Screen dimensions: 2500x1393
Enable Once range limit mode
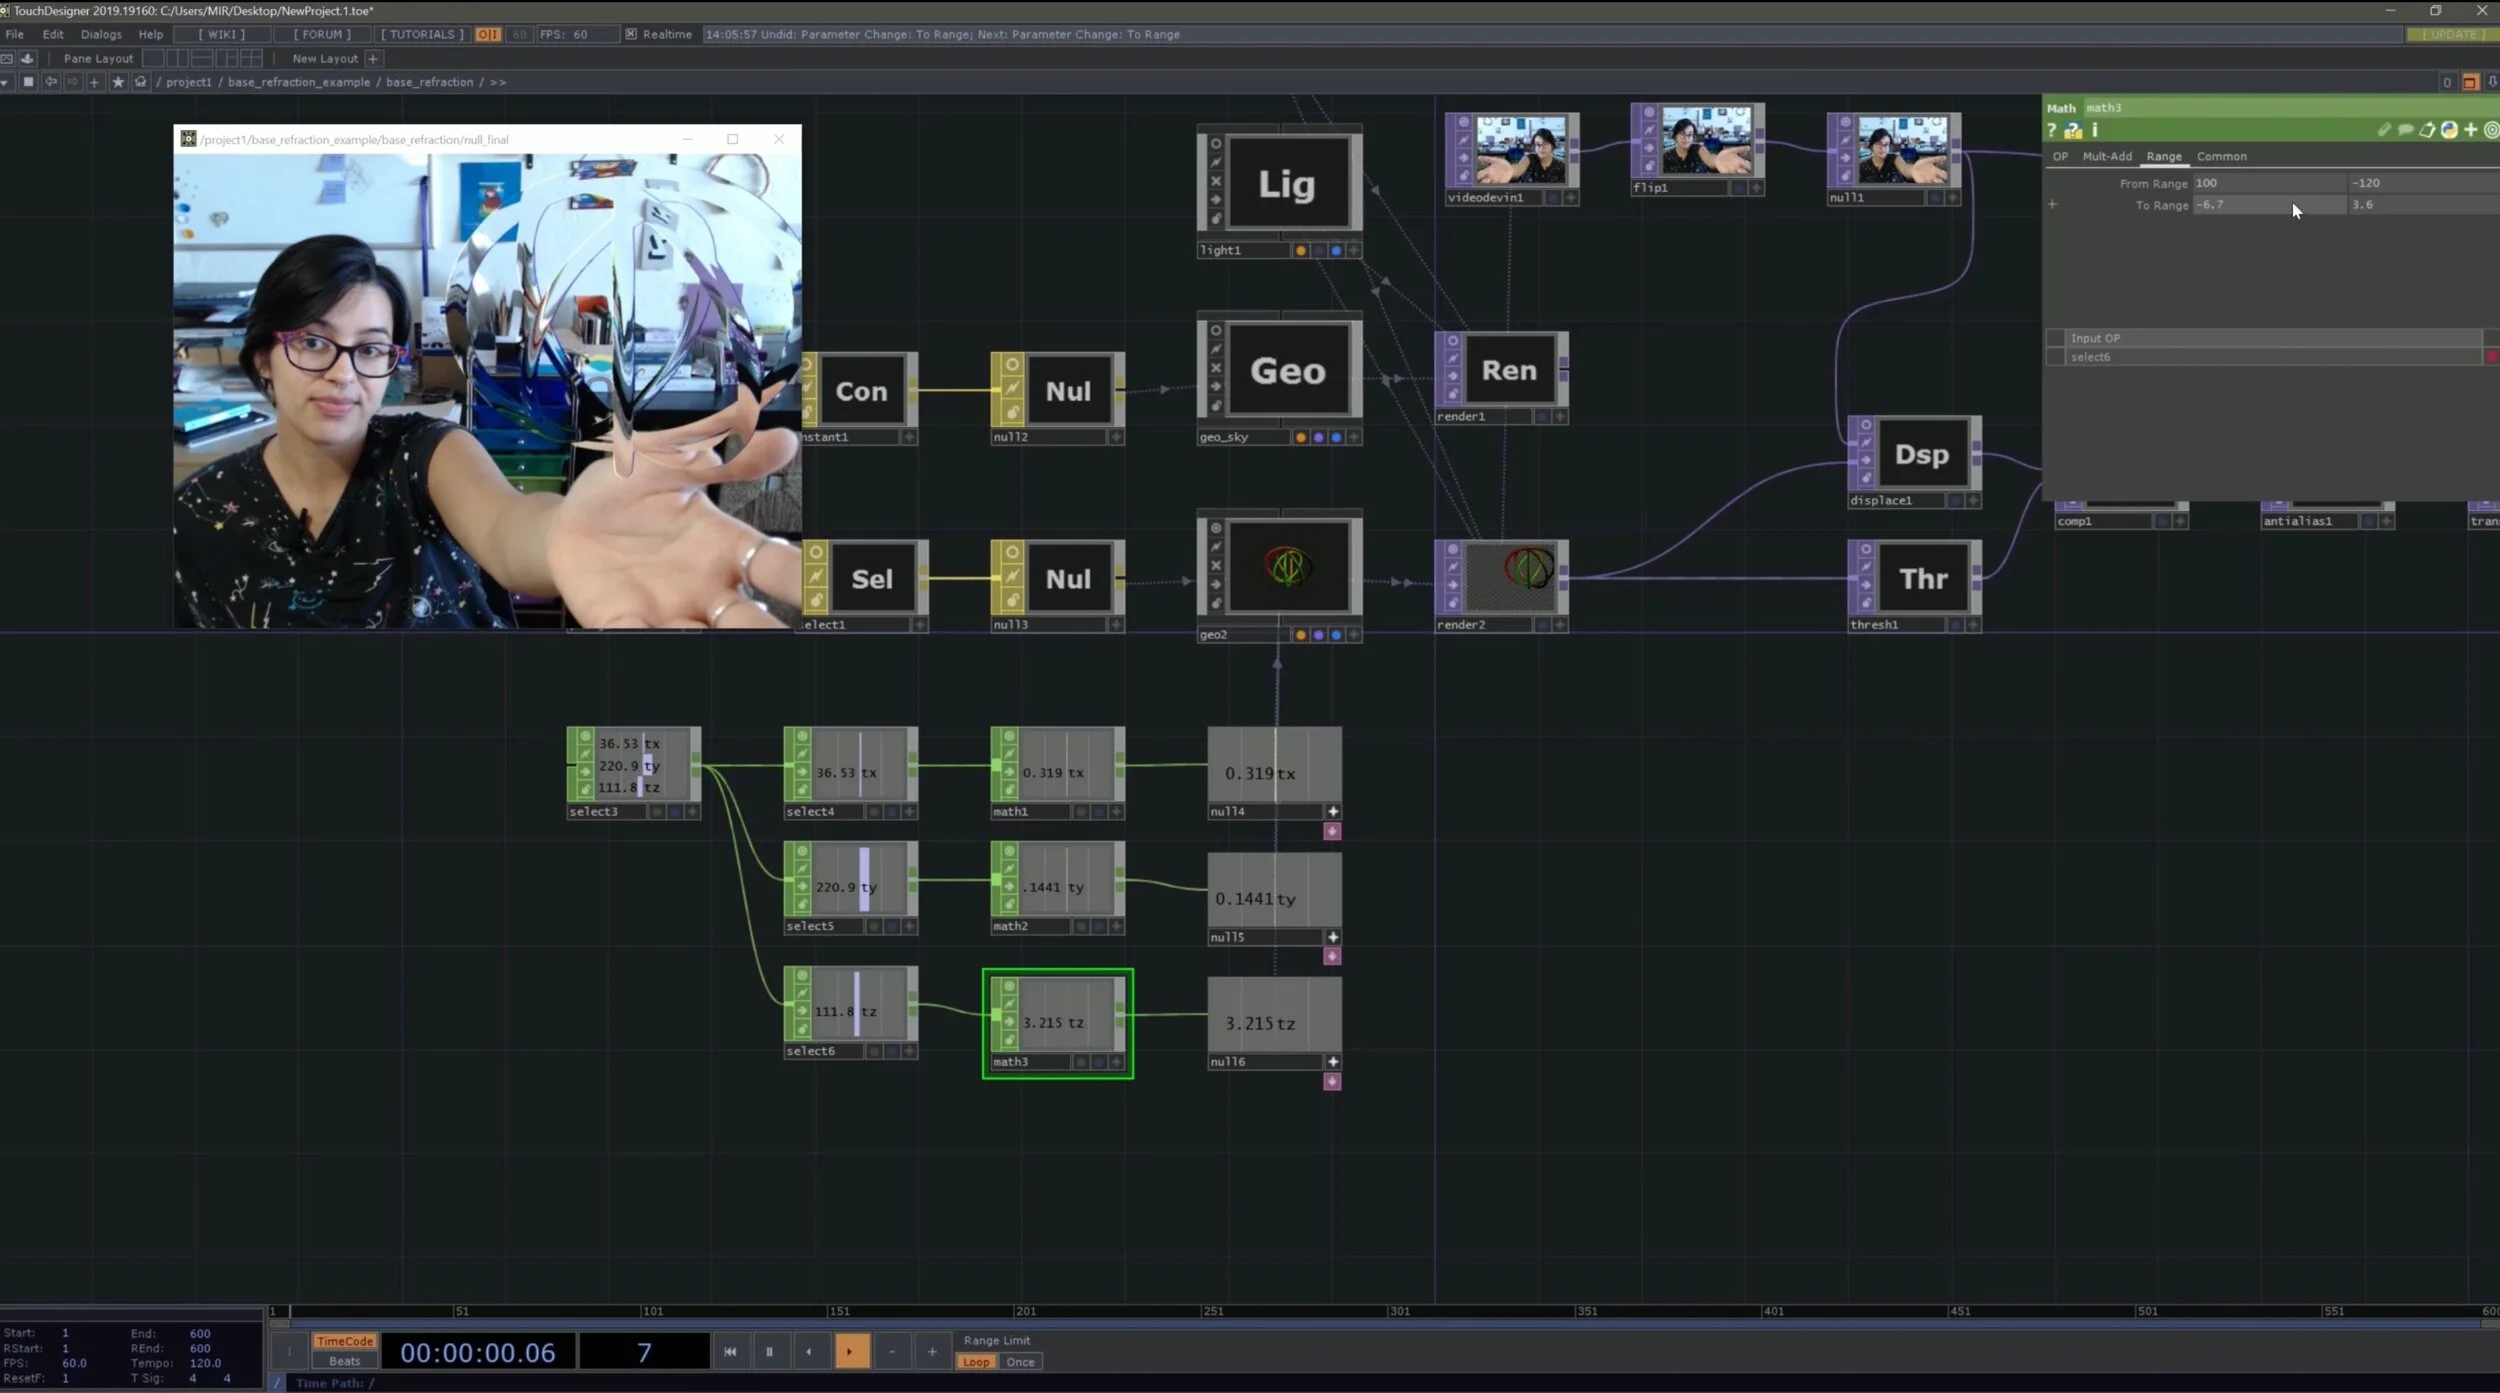coord(1020,1362)
